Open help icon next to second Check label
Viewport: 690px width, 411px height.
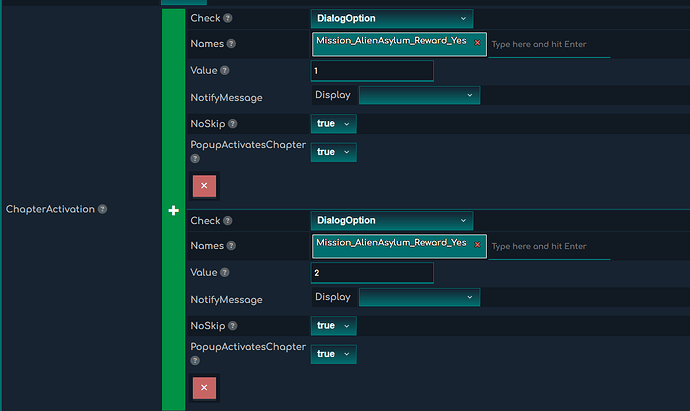click(x=228, y=220)
